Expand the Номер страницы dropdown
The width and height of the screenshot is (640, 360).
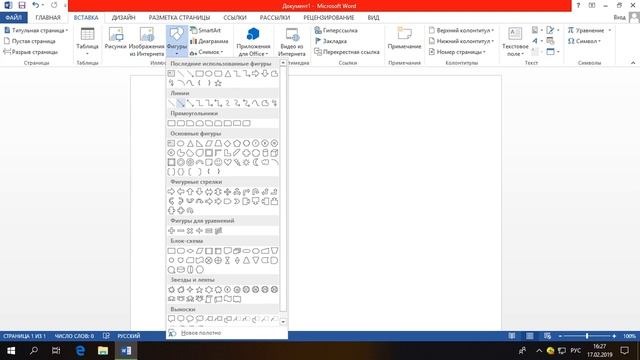pos(457,52)
